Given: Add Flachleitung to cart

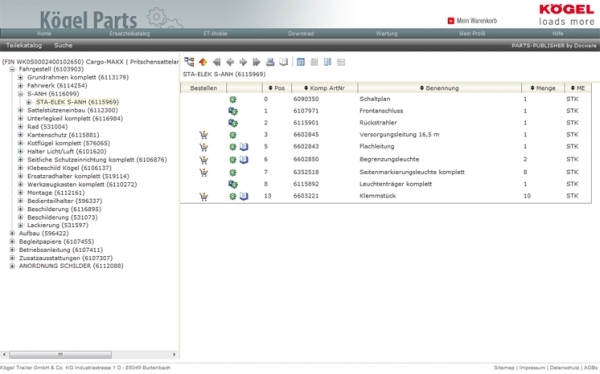Looking at the screenshot, I should click(204, 147).
